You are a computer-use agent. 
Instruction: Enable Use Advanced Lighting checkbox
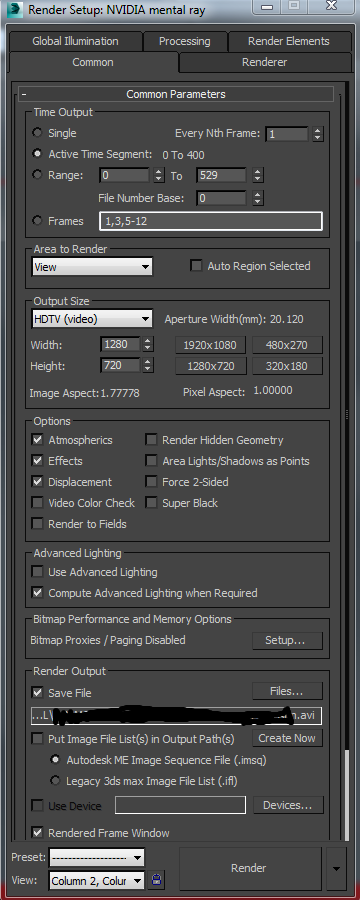point(37,572)
